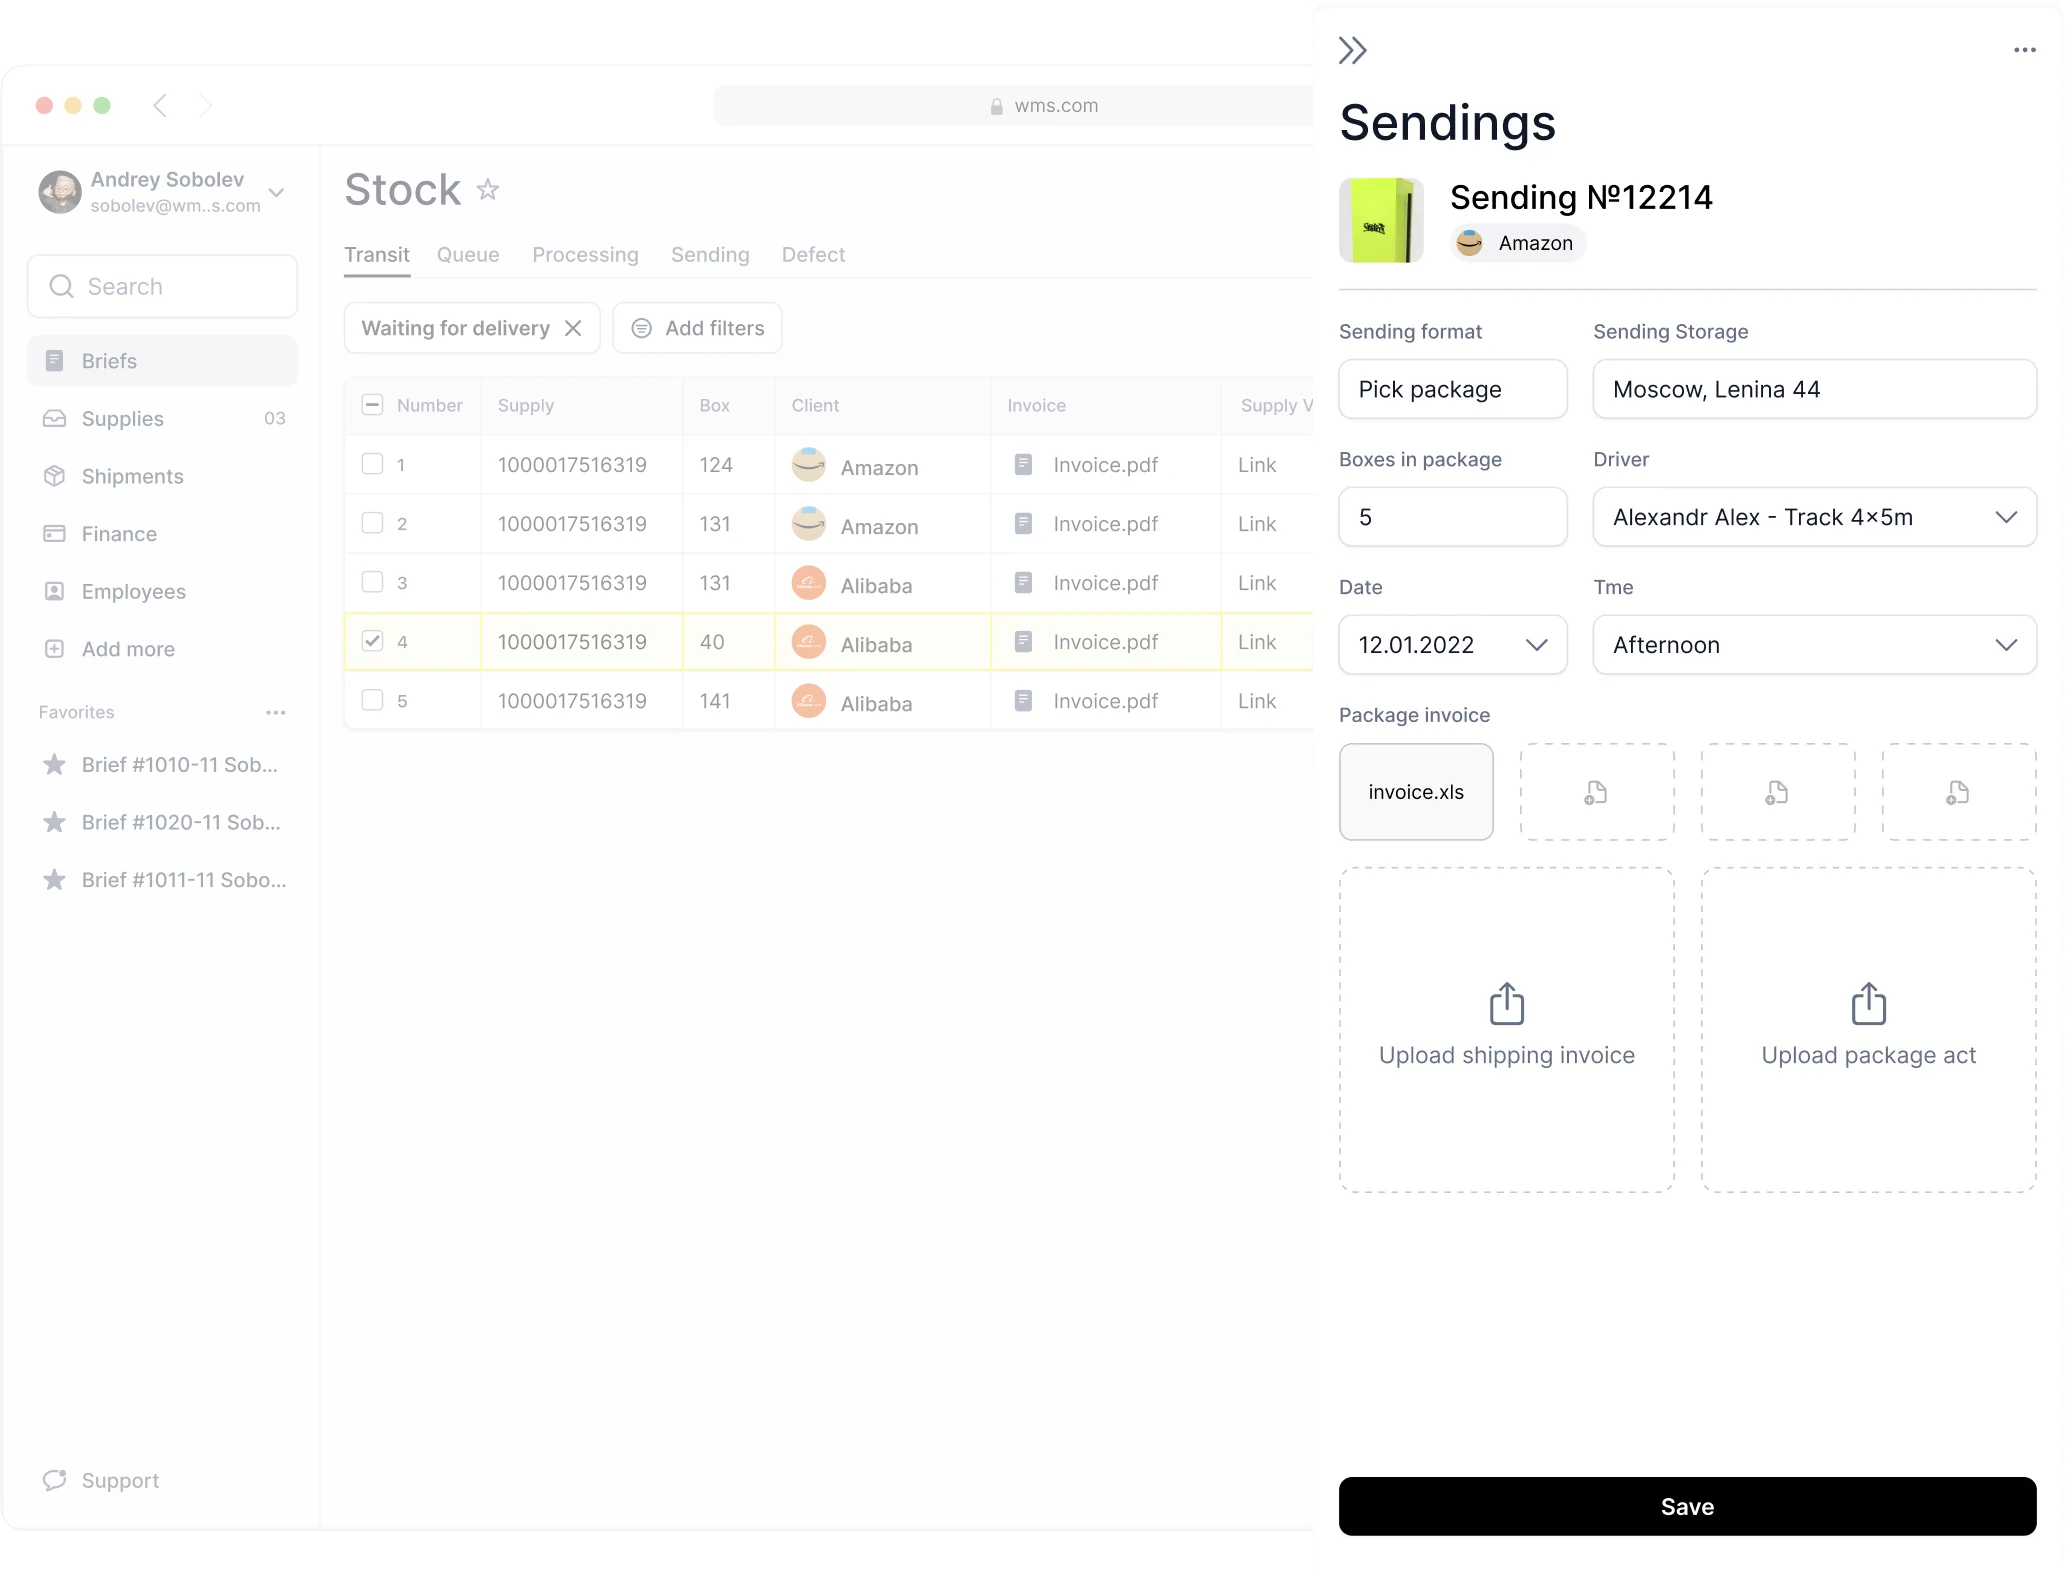
Task: Open Favorites three-dot options
Action: click(x=276, y=713)
